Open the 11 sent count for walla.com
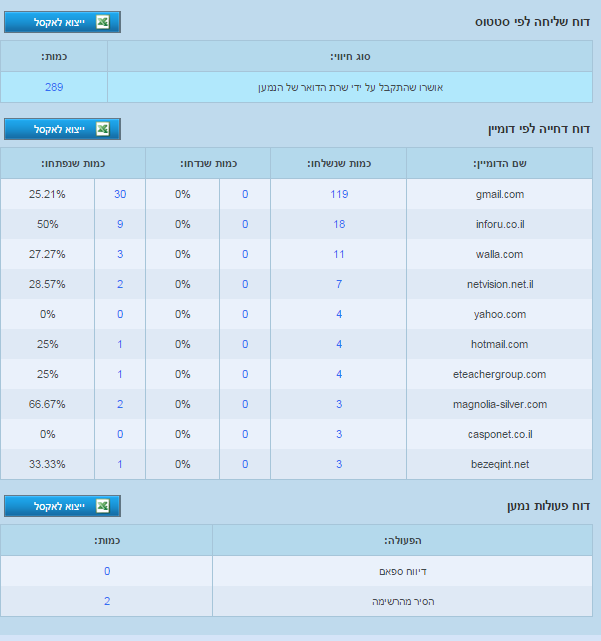The image size is (601, 641). [339, 254]
